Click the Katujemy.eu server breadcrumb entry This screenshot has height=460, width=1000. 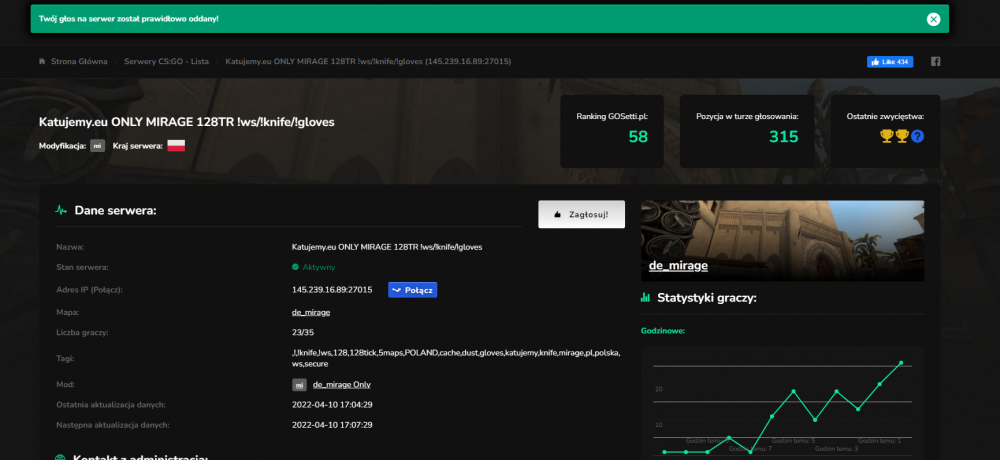click(x=368, y=62)
